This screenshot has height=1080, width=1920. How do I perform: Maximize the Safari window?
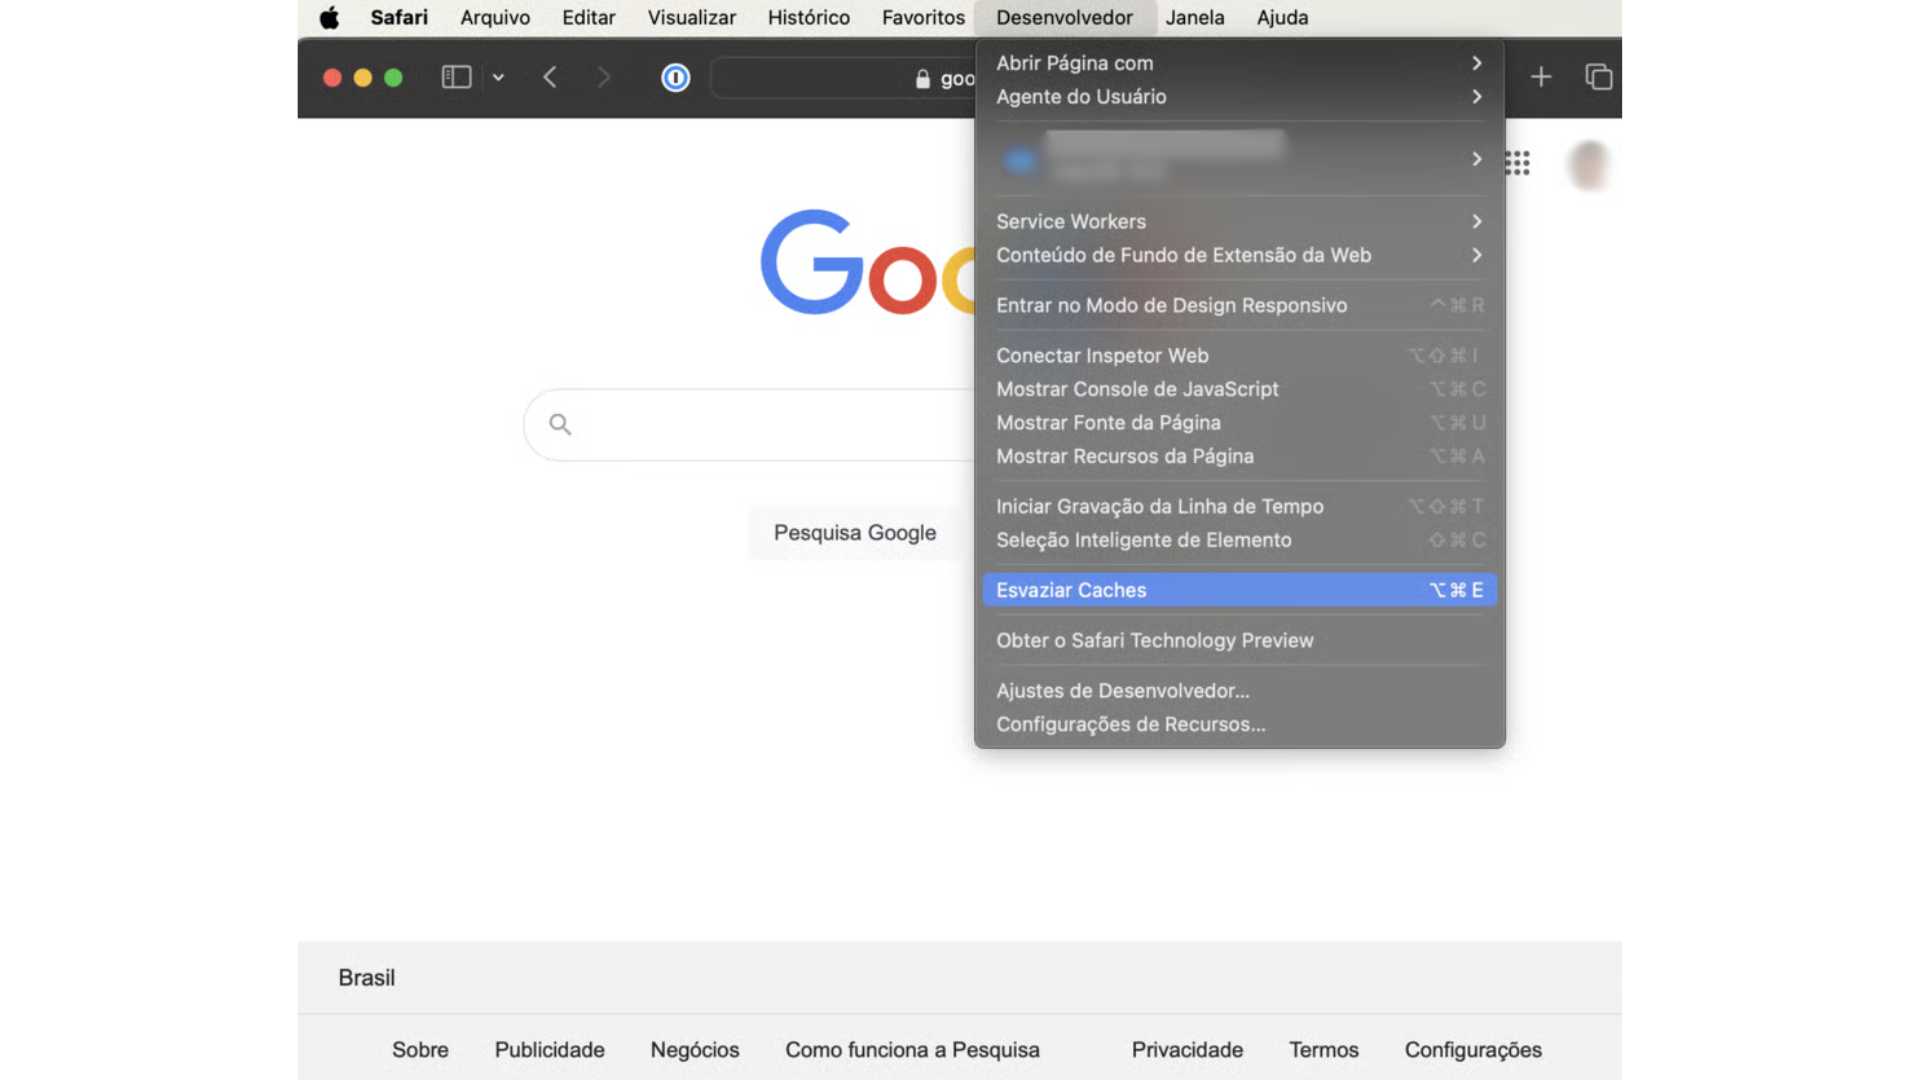tap(393, 77)
